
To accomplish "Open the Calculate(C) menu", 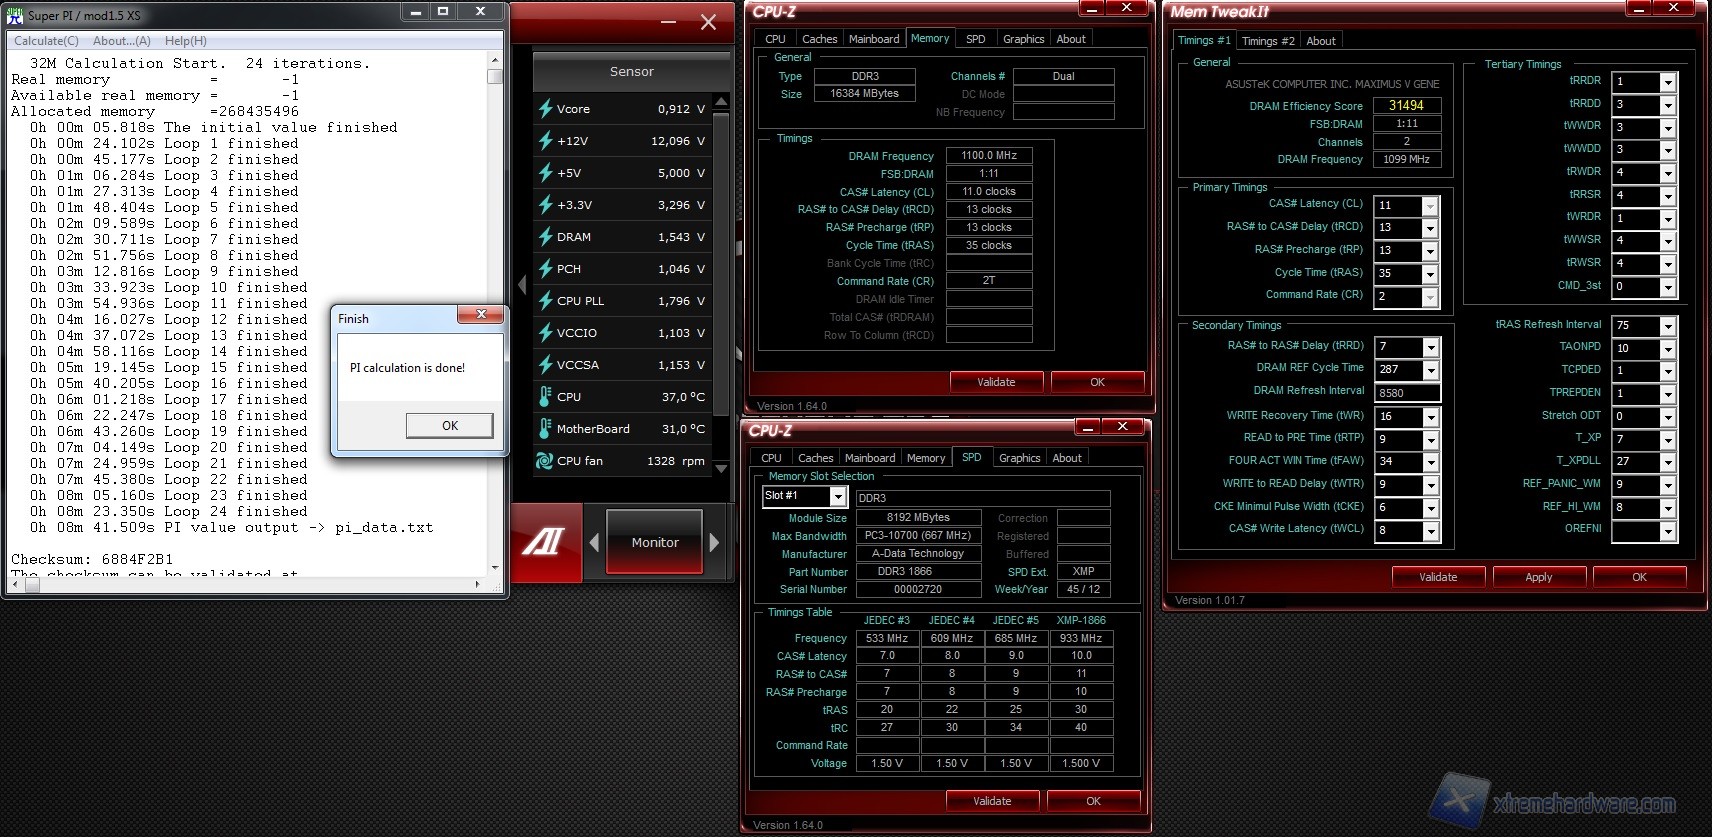I will tap(46, 41).
